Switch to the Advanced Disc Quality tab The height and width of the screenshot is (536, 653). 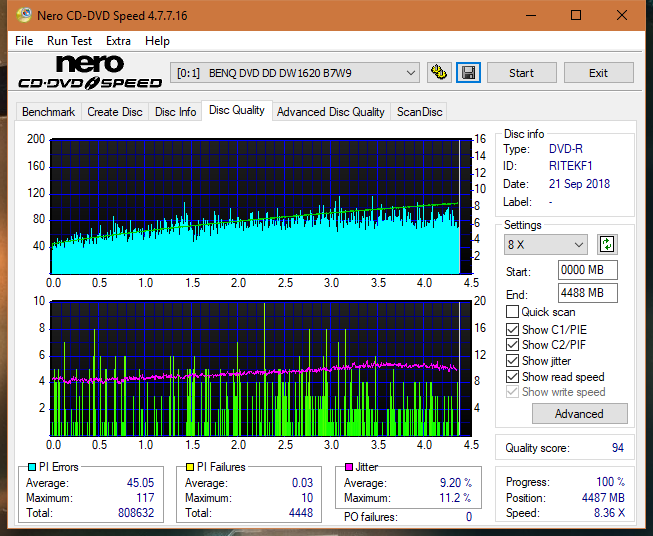coord(331,112)
